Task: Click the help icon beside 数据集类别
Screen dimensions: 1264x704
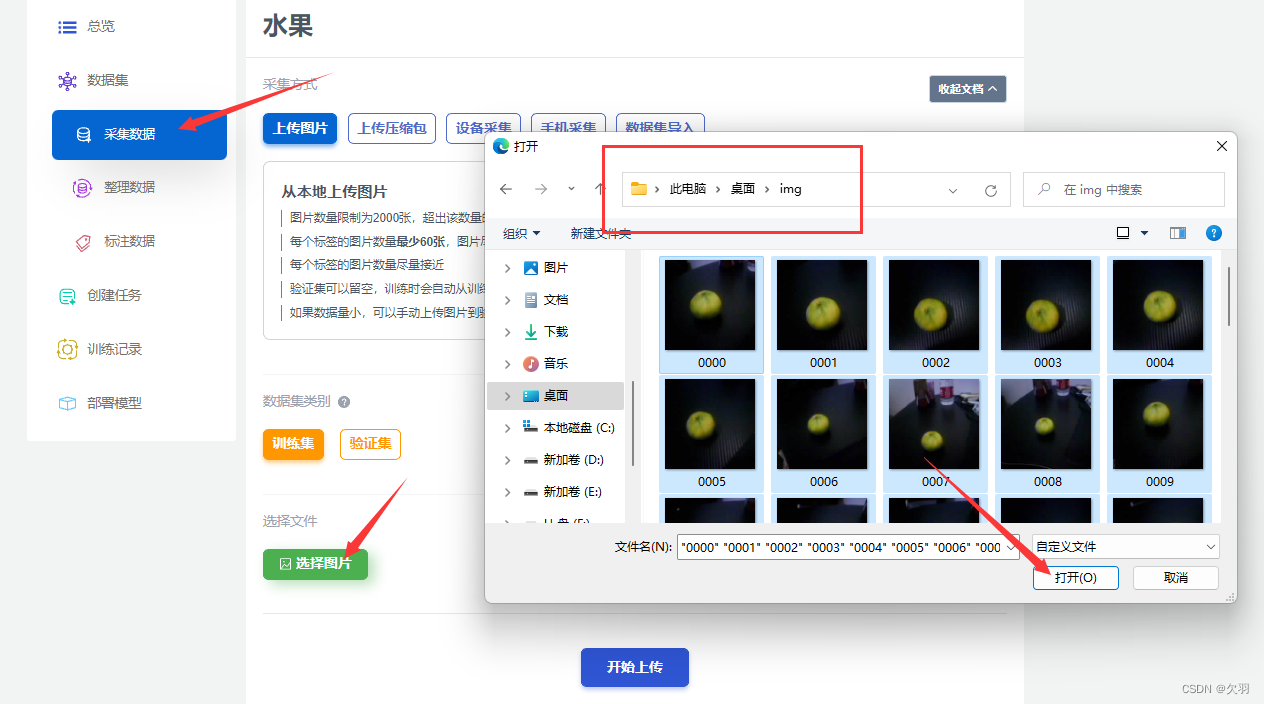Action: 344,402
